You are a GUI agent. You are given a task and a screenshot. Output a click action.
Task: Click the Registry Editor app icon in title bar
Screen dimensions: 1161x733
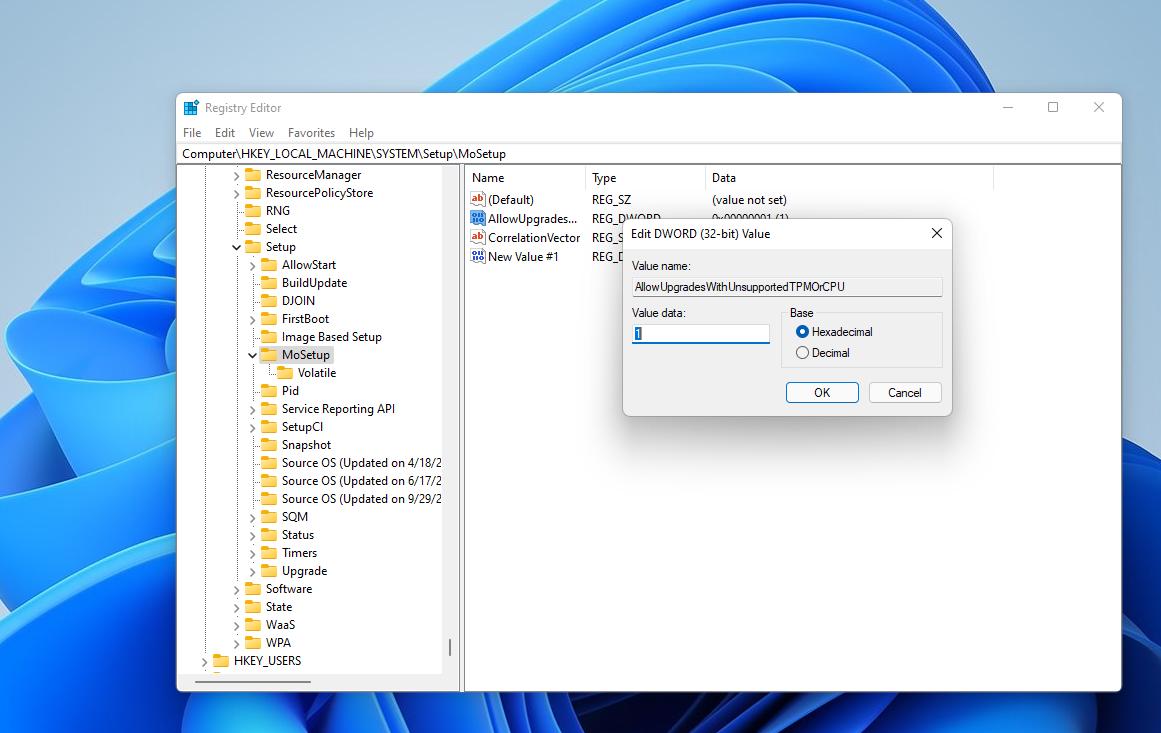pos(191,107)
